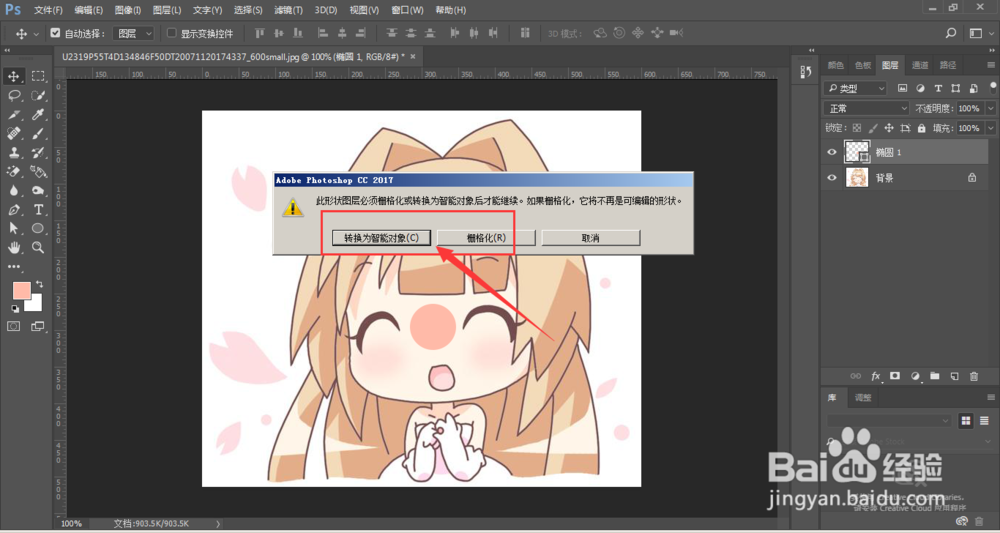Open the workspace switcher dropdown
The width and height of the screenshot is (1000, 533).
(980, 33)
